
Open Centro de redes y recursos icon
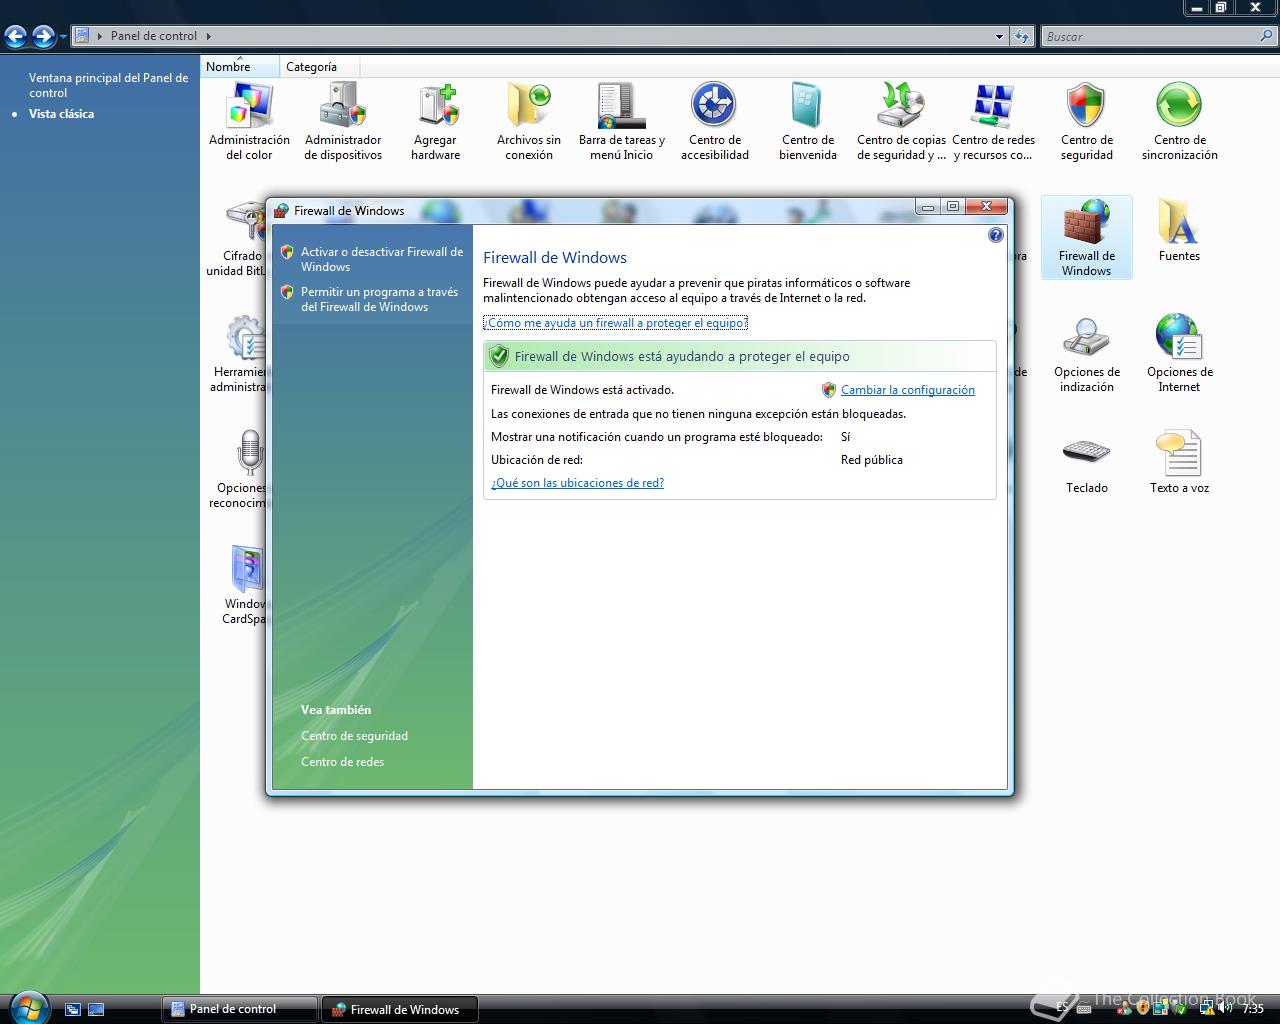(994, 121)
